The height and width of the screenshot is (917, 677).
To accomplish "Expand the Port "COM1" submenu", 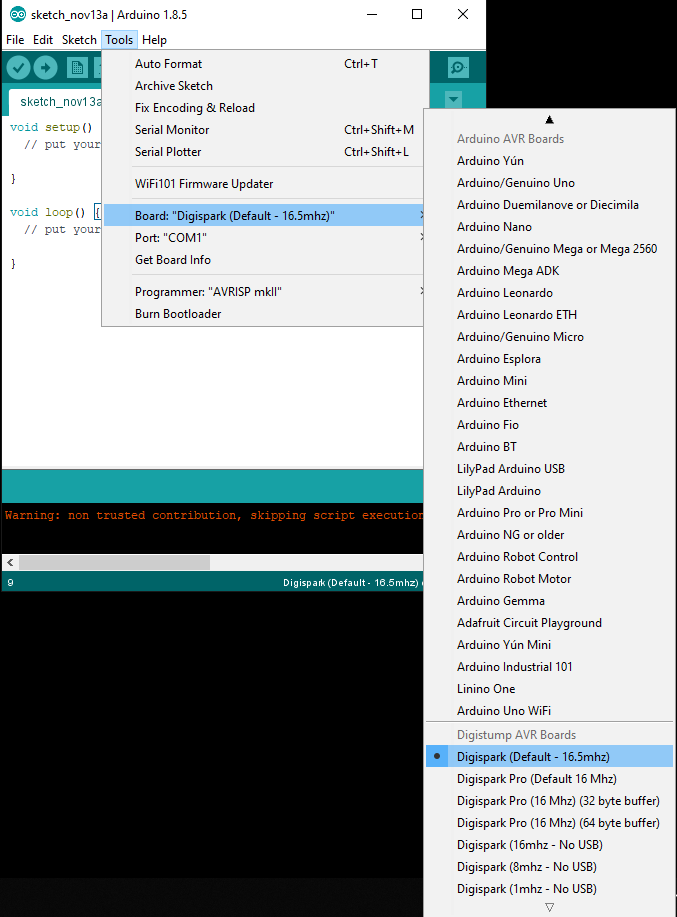I will 263,238.
